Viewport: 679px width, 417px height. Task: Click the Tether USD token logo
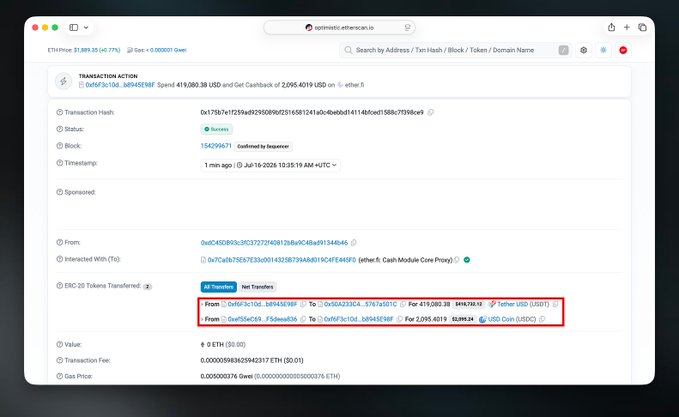(491, 304)
